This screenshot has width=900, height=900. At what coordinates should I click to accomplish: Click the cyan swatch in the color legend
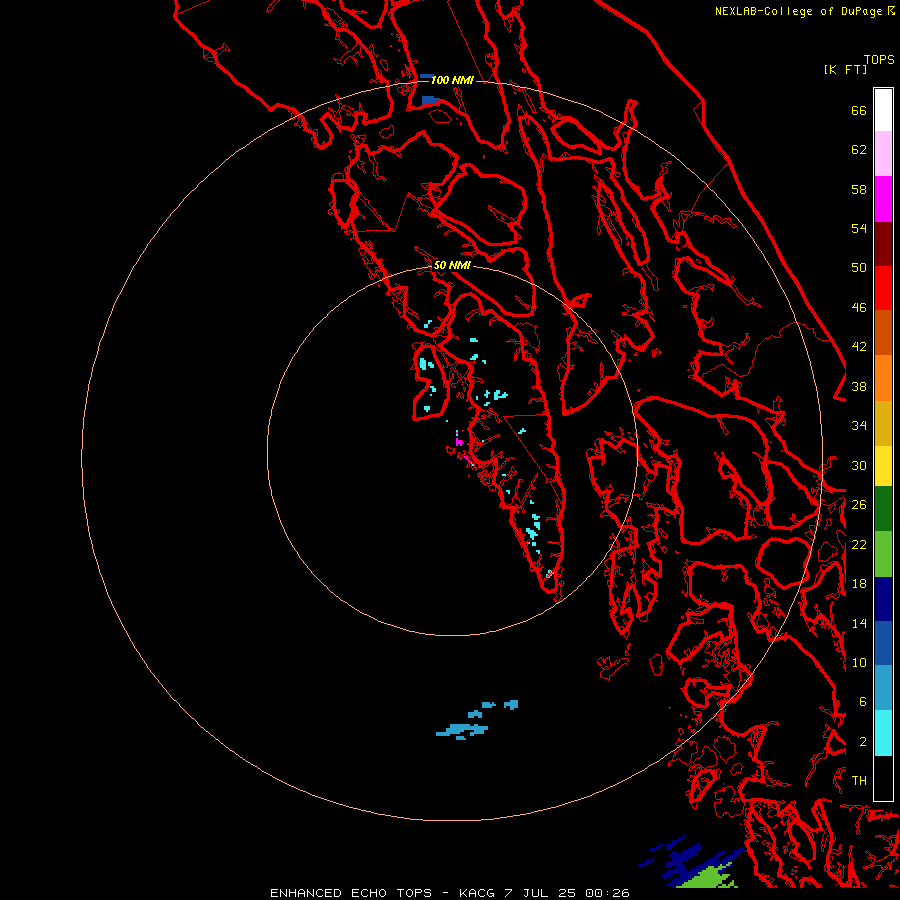click(883, 733)
